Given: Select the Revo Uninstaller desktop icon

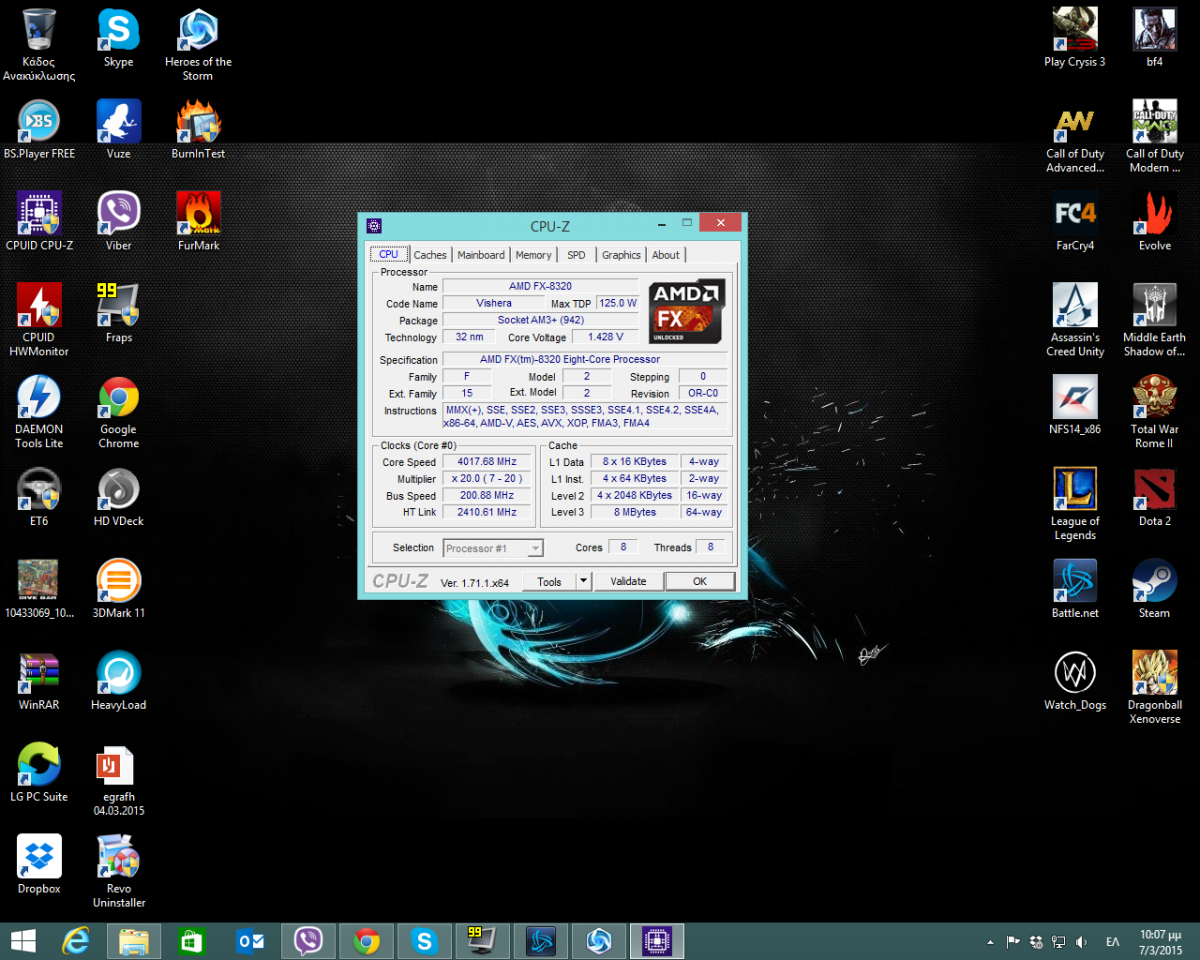Looking at the screenshot, I should (x=119, y=872).
